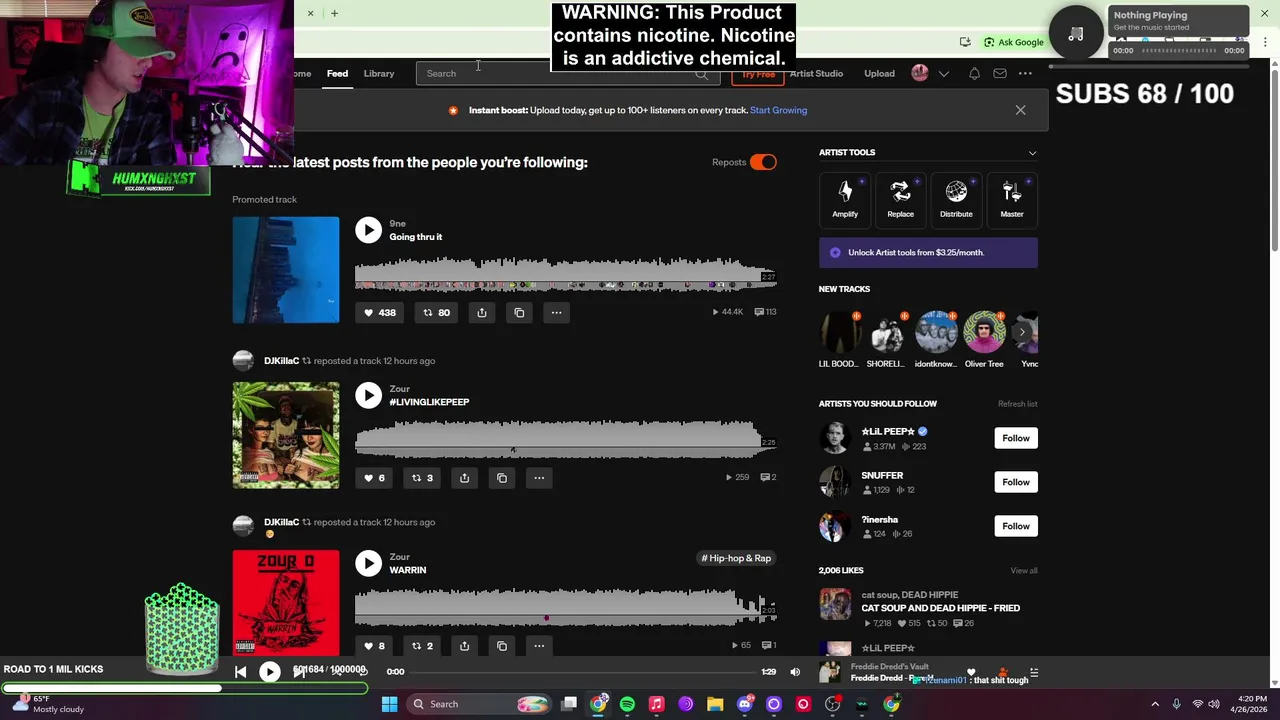Play the track 'Going thru it'
Screen dimensions: 1280x720
click(368, 230)
